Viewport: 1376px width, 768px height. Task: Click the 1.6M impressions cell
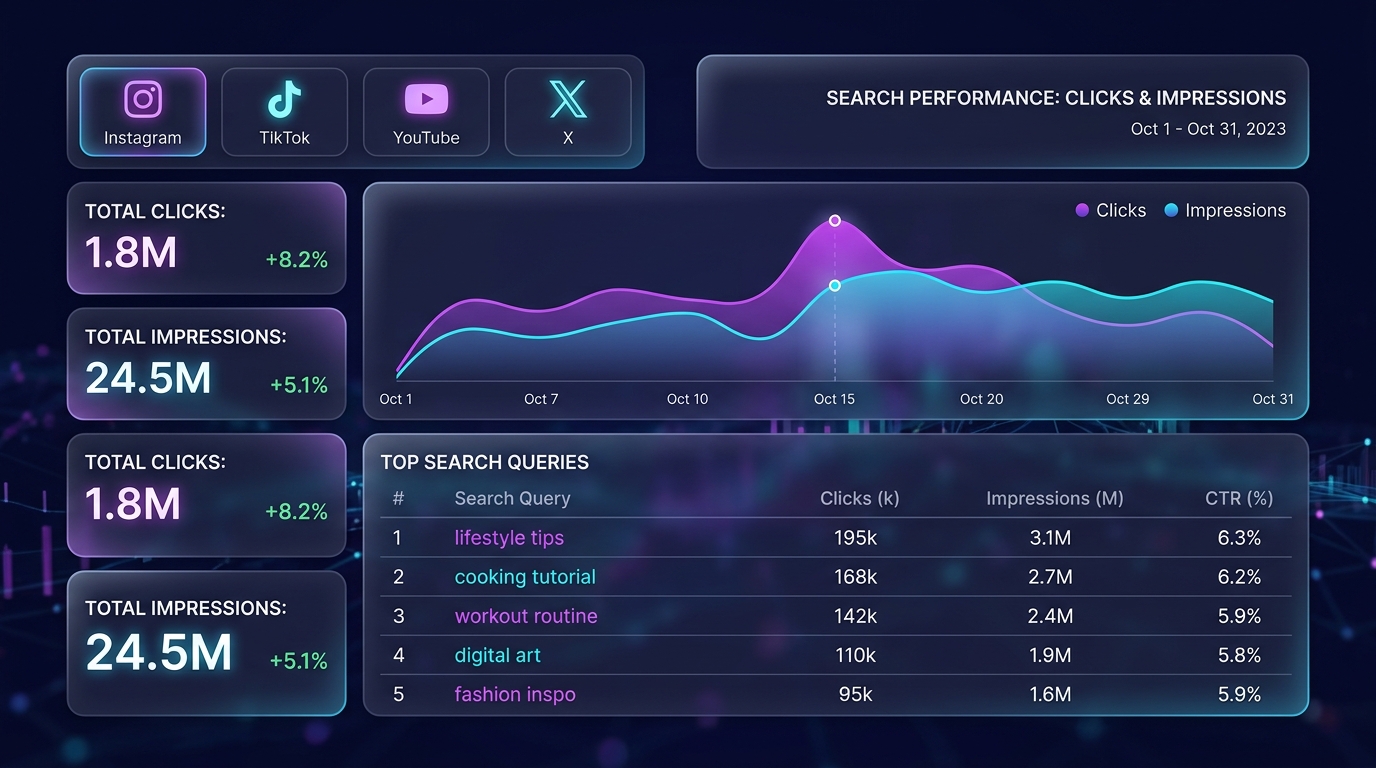tap(1050, 694)
